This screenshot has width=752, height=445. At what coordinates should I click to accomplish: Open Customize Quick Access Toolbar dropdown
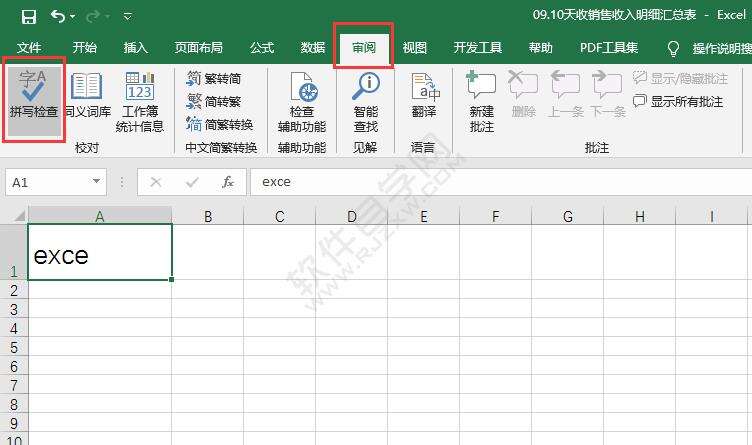(128, 17)
